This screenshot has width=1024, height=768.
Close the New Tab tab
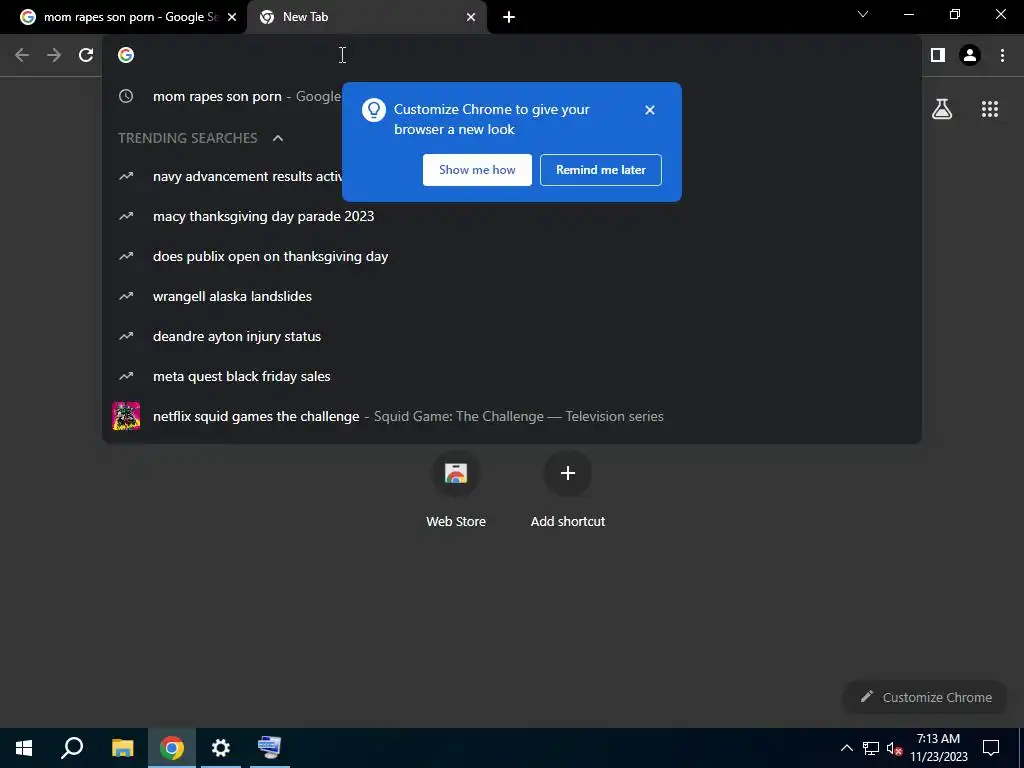471,17
